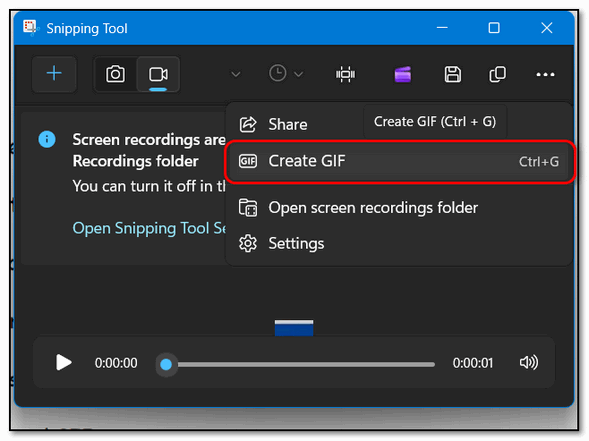Click the Copy icon in toolbar
This screenshot has height=441, width=589.
pos(497,74)
